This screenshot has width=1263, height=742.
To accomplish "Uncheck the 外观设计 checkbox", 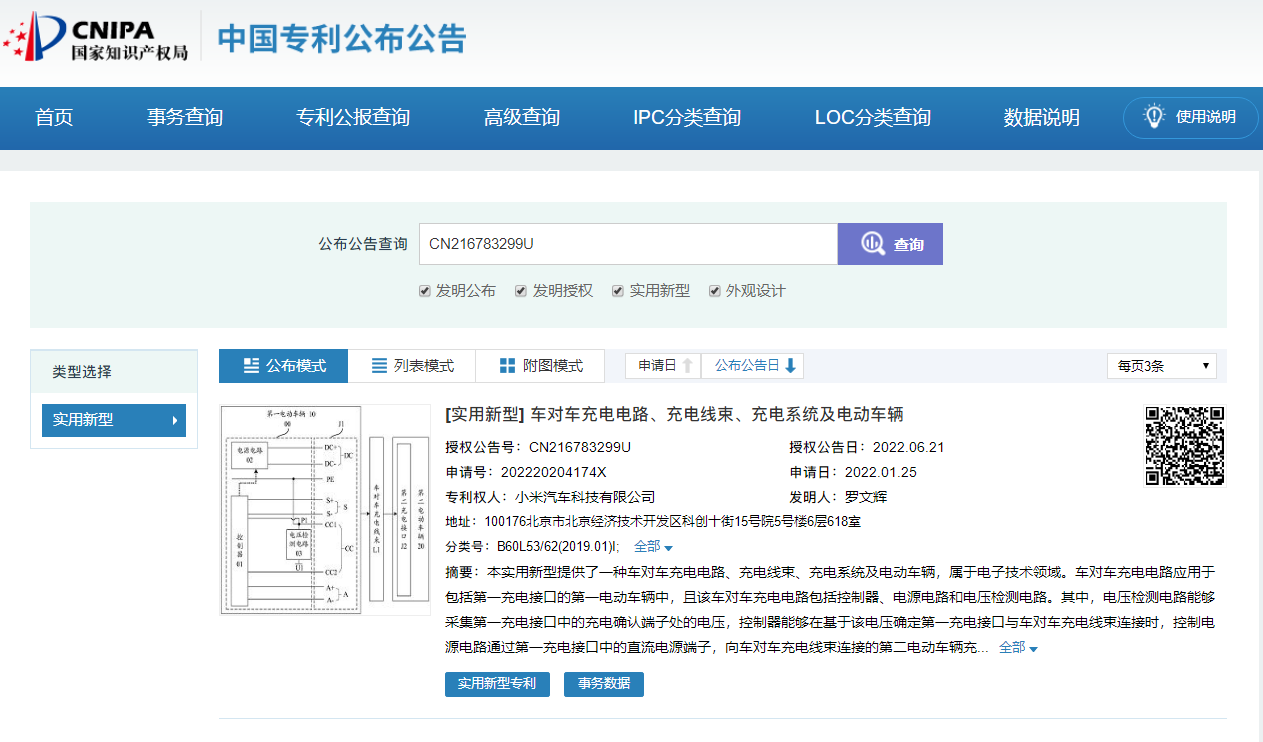I will pyautogui.click(x=715, y=291).
